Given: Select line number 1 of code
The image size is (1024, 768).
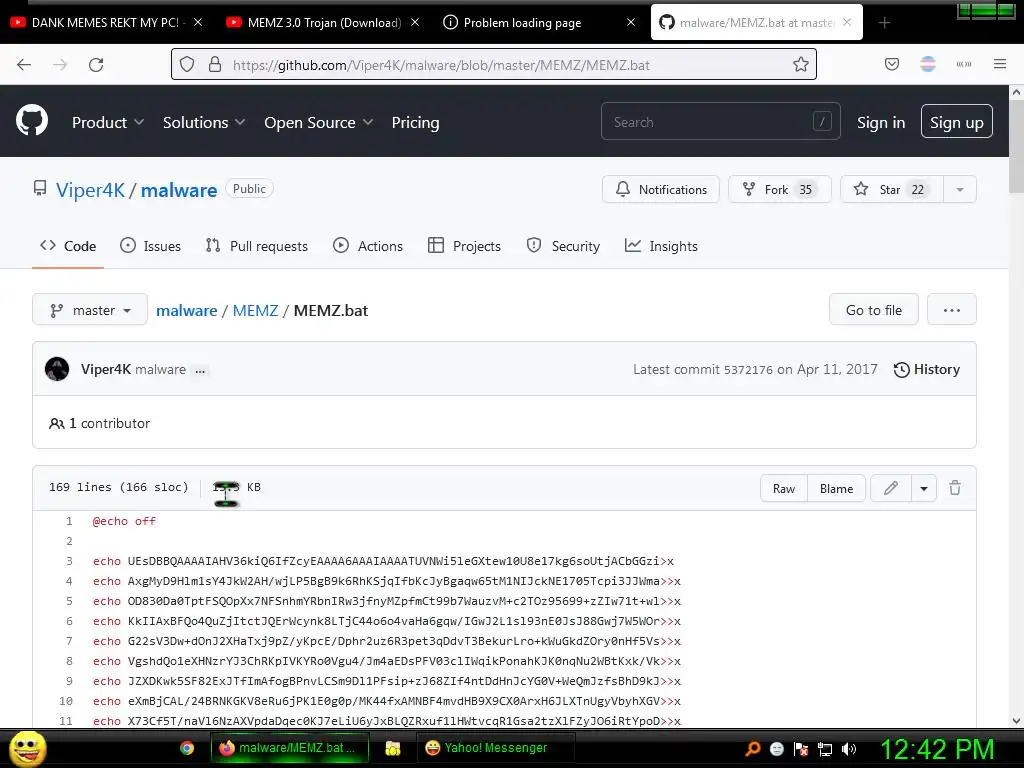Looking at the screenshot, I should click(x=69, y=521).
